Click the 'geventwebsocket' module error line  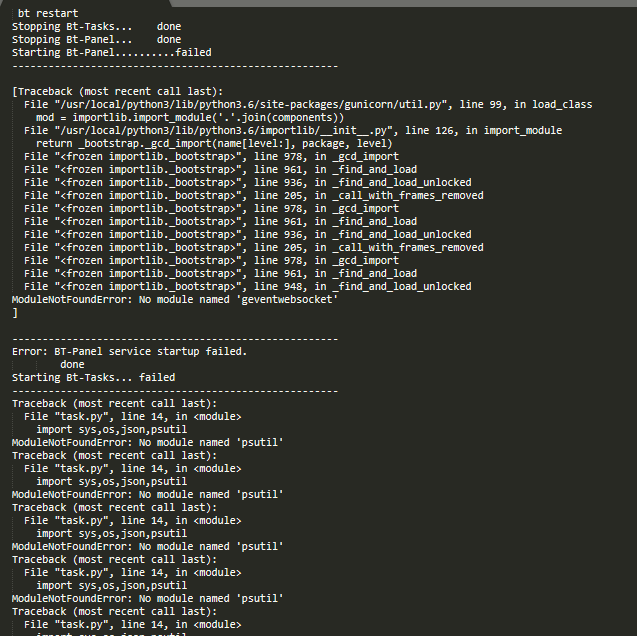175,299
